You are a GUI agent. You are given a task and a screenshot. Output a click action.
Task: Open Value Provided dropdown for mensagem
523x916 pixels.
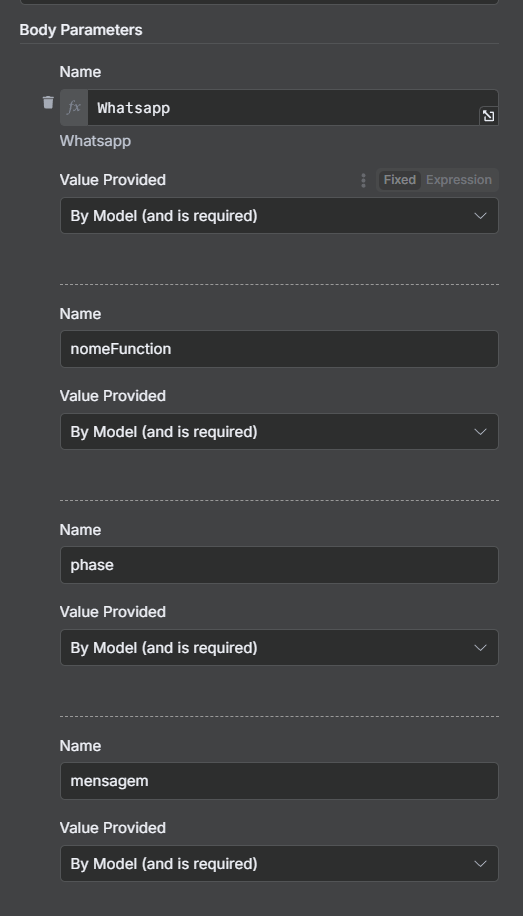pyautogui.click(x=279, y=864)
